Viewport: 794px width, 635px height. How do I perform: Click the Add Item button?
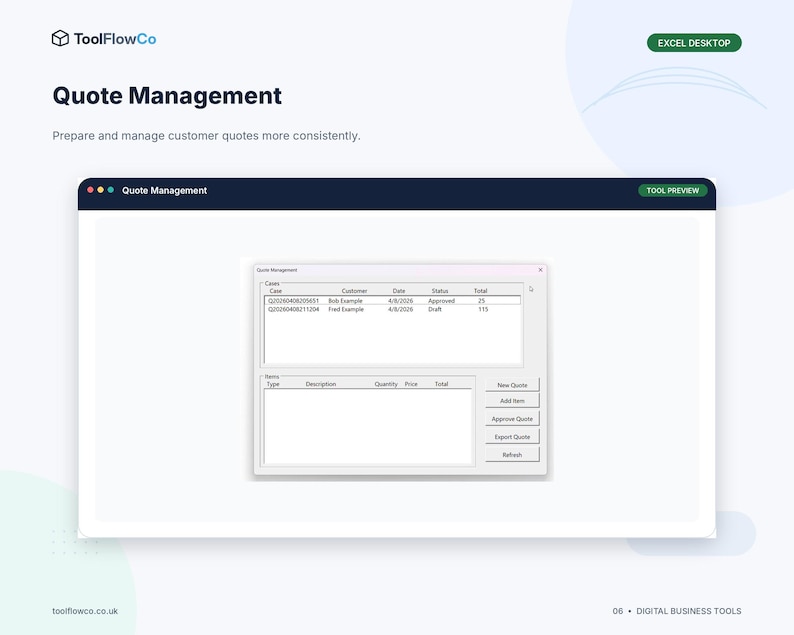point(512,401)
